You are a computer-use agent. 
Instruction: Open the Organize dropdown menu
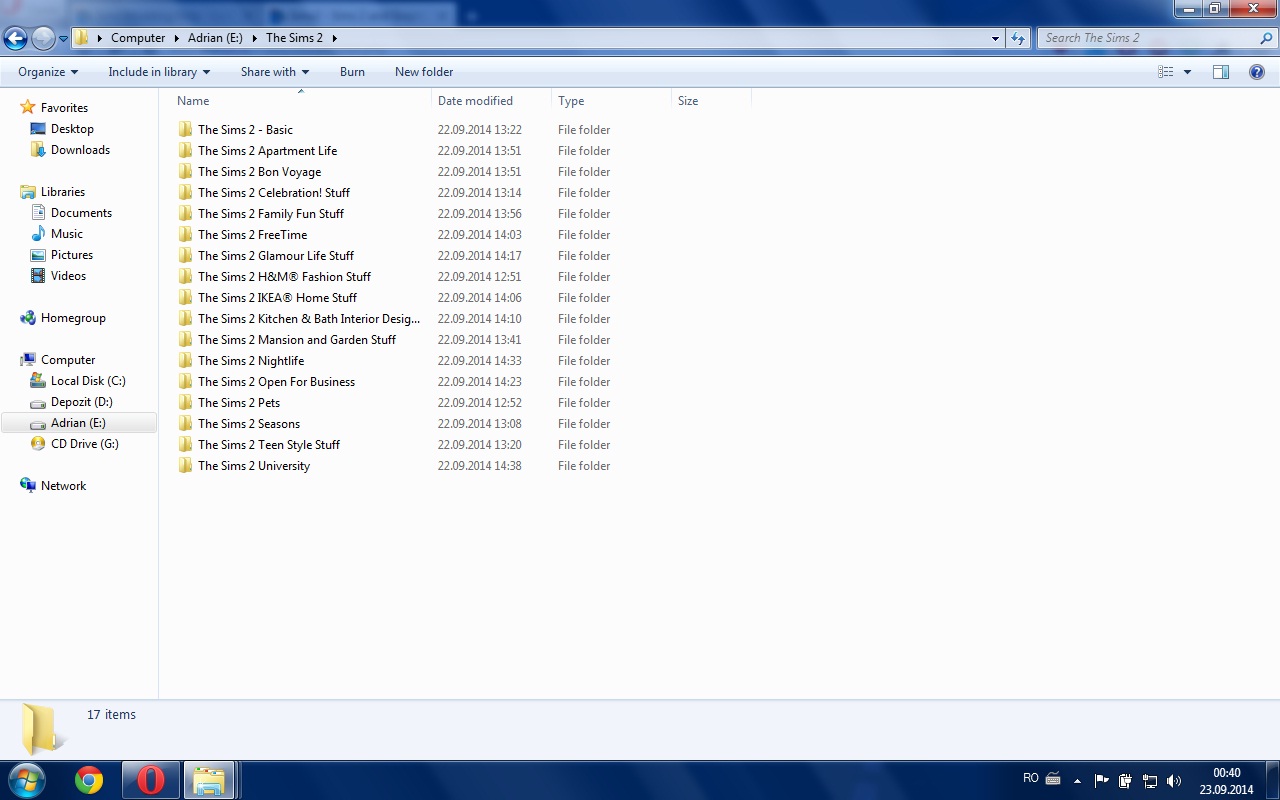[48, 72]
